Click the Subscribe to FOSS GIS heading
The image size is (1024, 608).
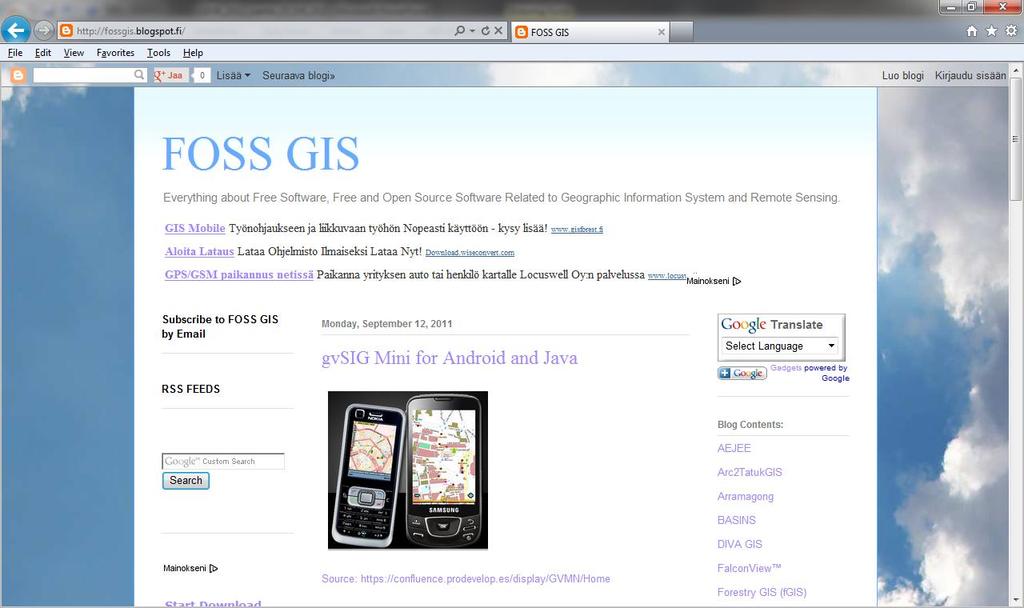click(220, 327)
